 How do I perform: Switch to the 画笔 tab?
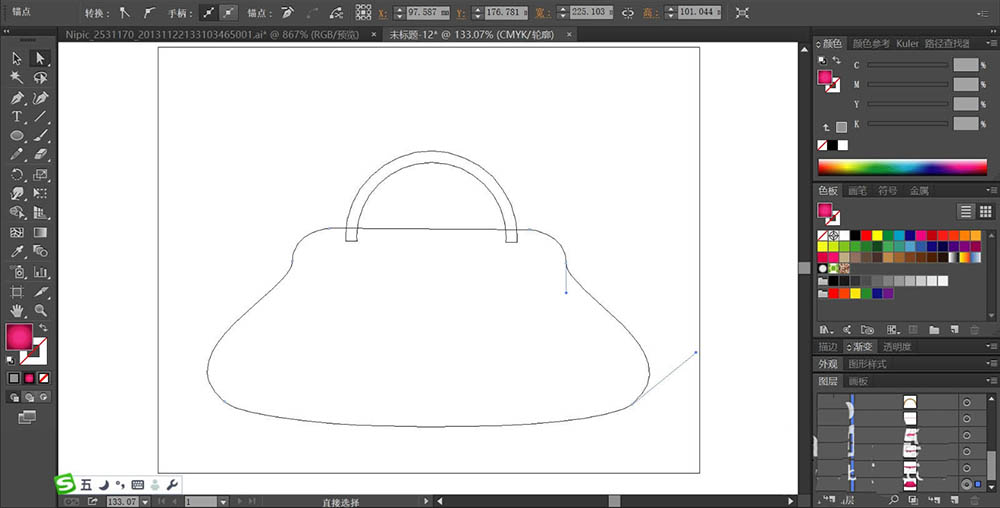(x=858, y=191)
